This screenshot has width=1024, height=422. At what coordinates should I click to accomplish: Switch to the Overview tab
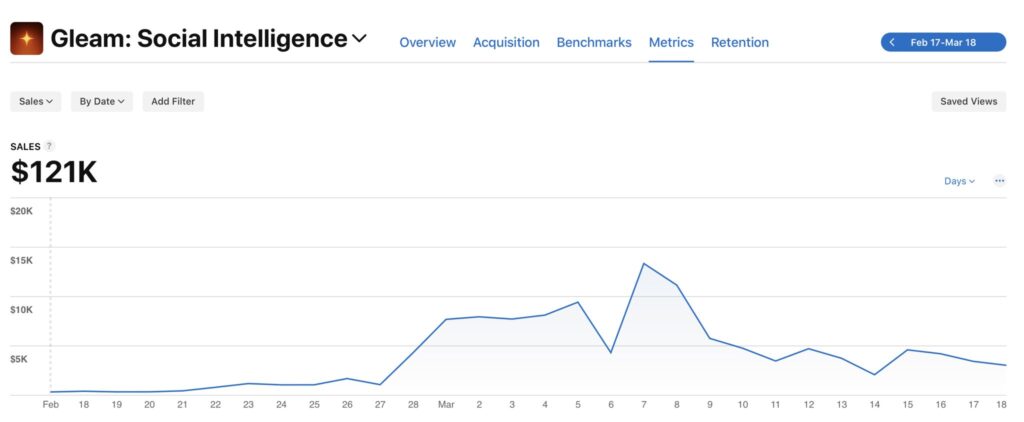[x=427, y=42]
